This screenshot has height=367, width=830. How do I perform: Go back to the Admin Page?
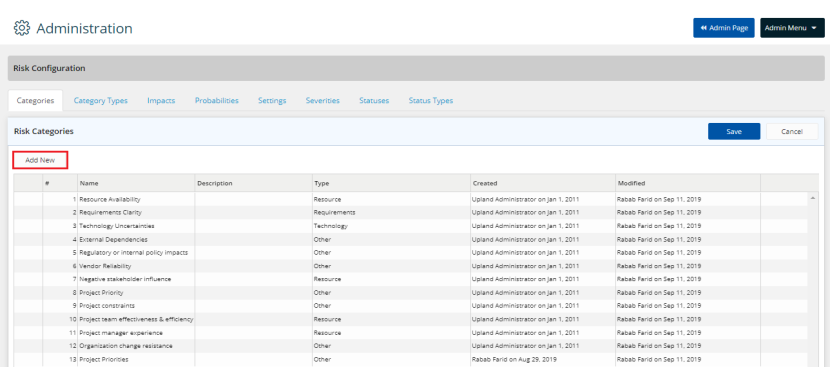coord(724,28)
